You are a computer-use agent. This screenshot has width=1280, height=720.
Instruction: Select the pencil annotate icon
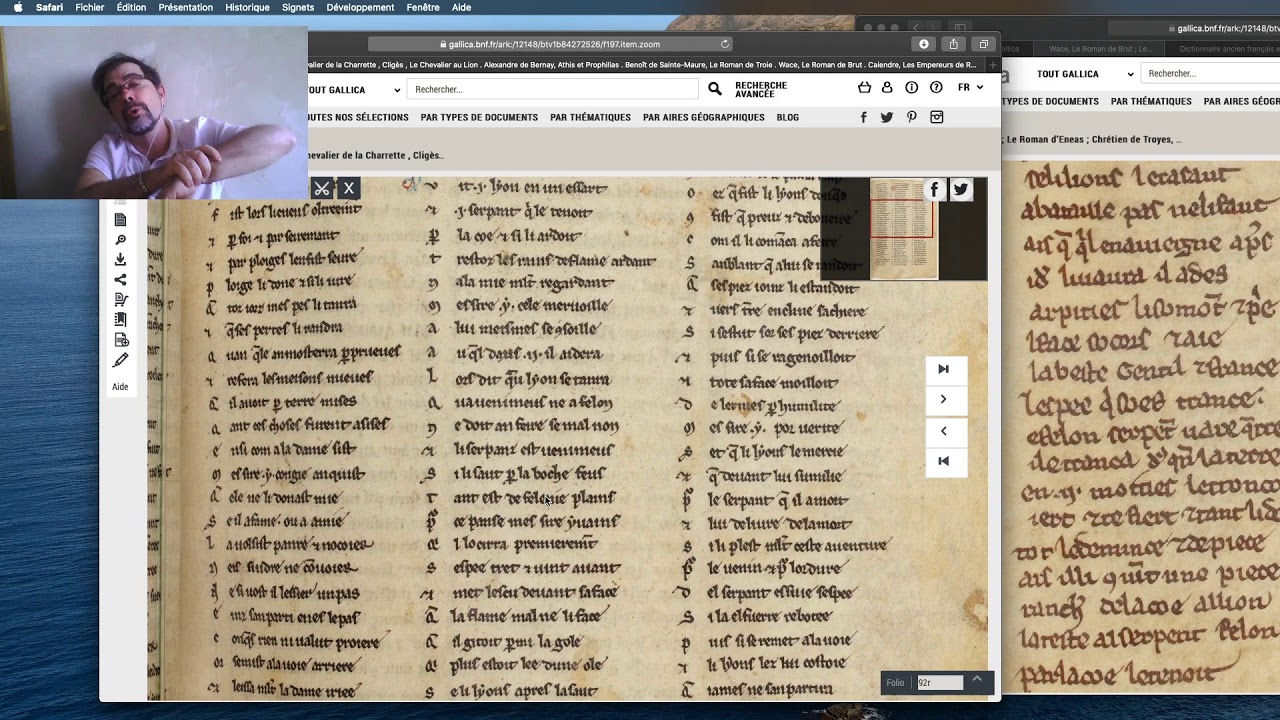[x=121, y=360]
